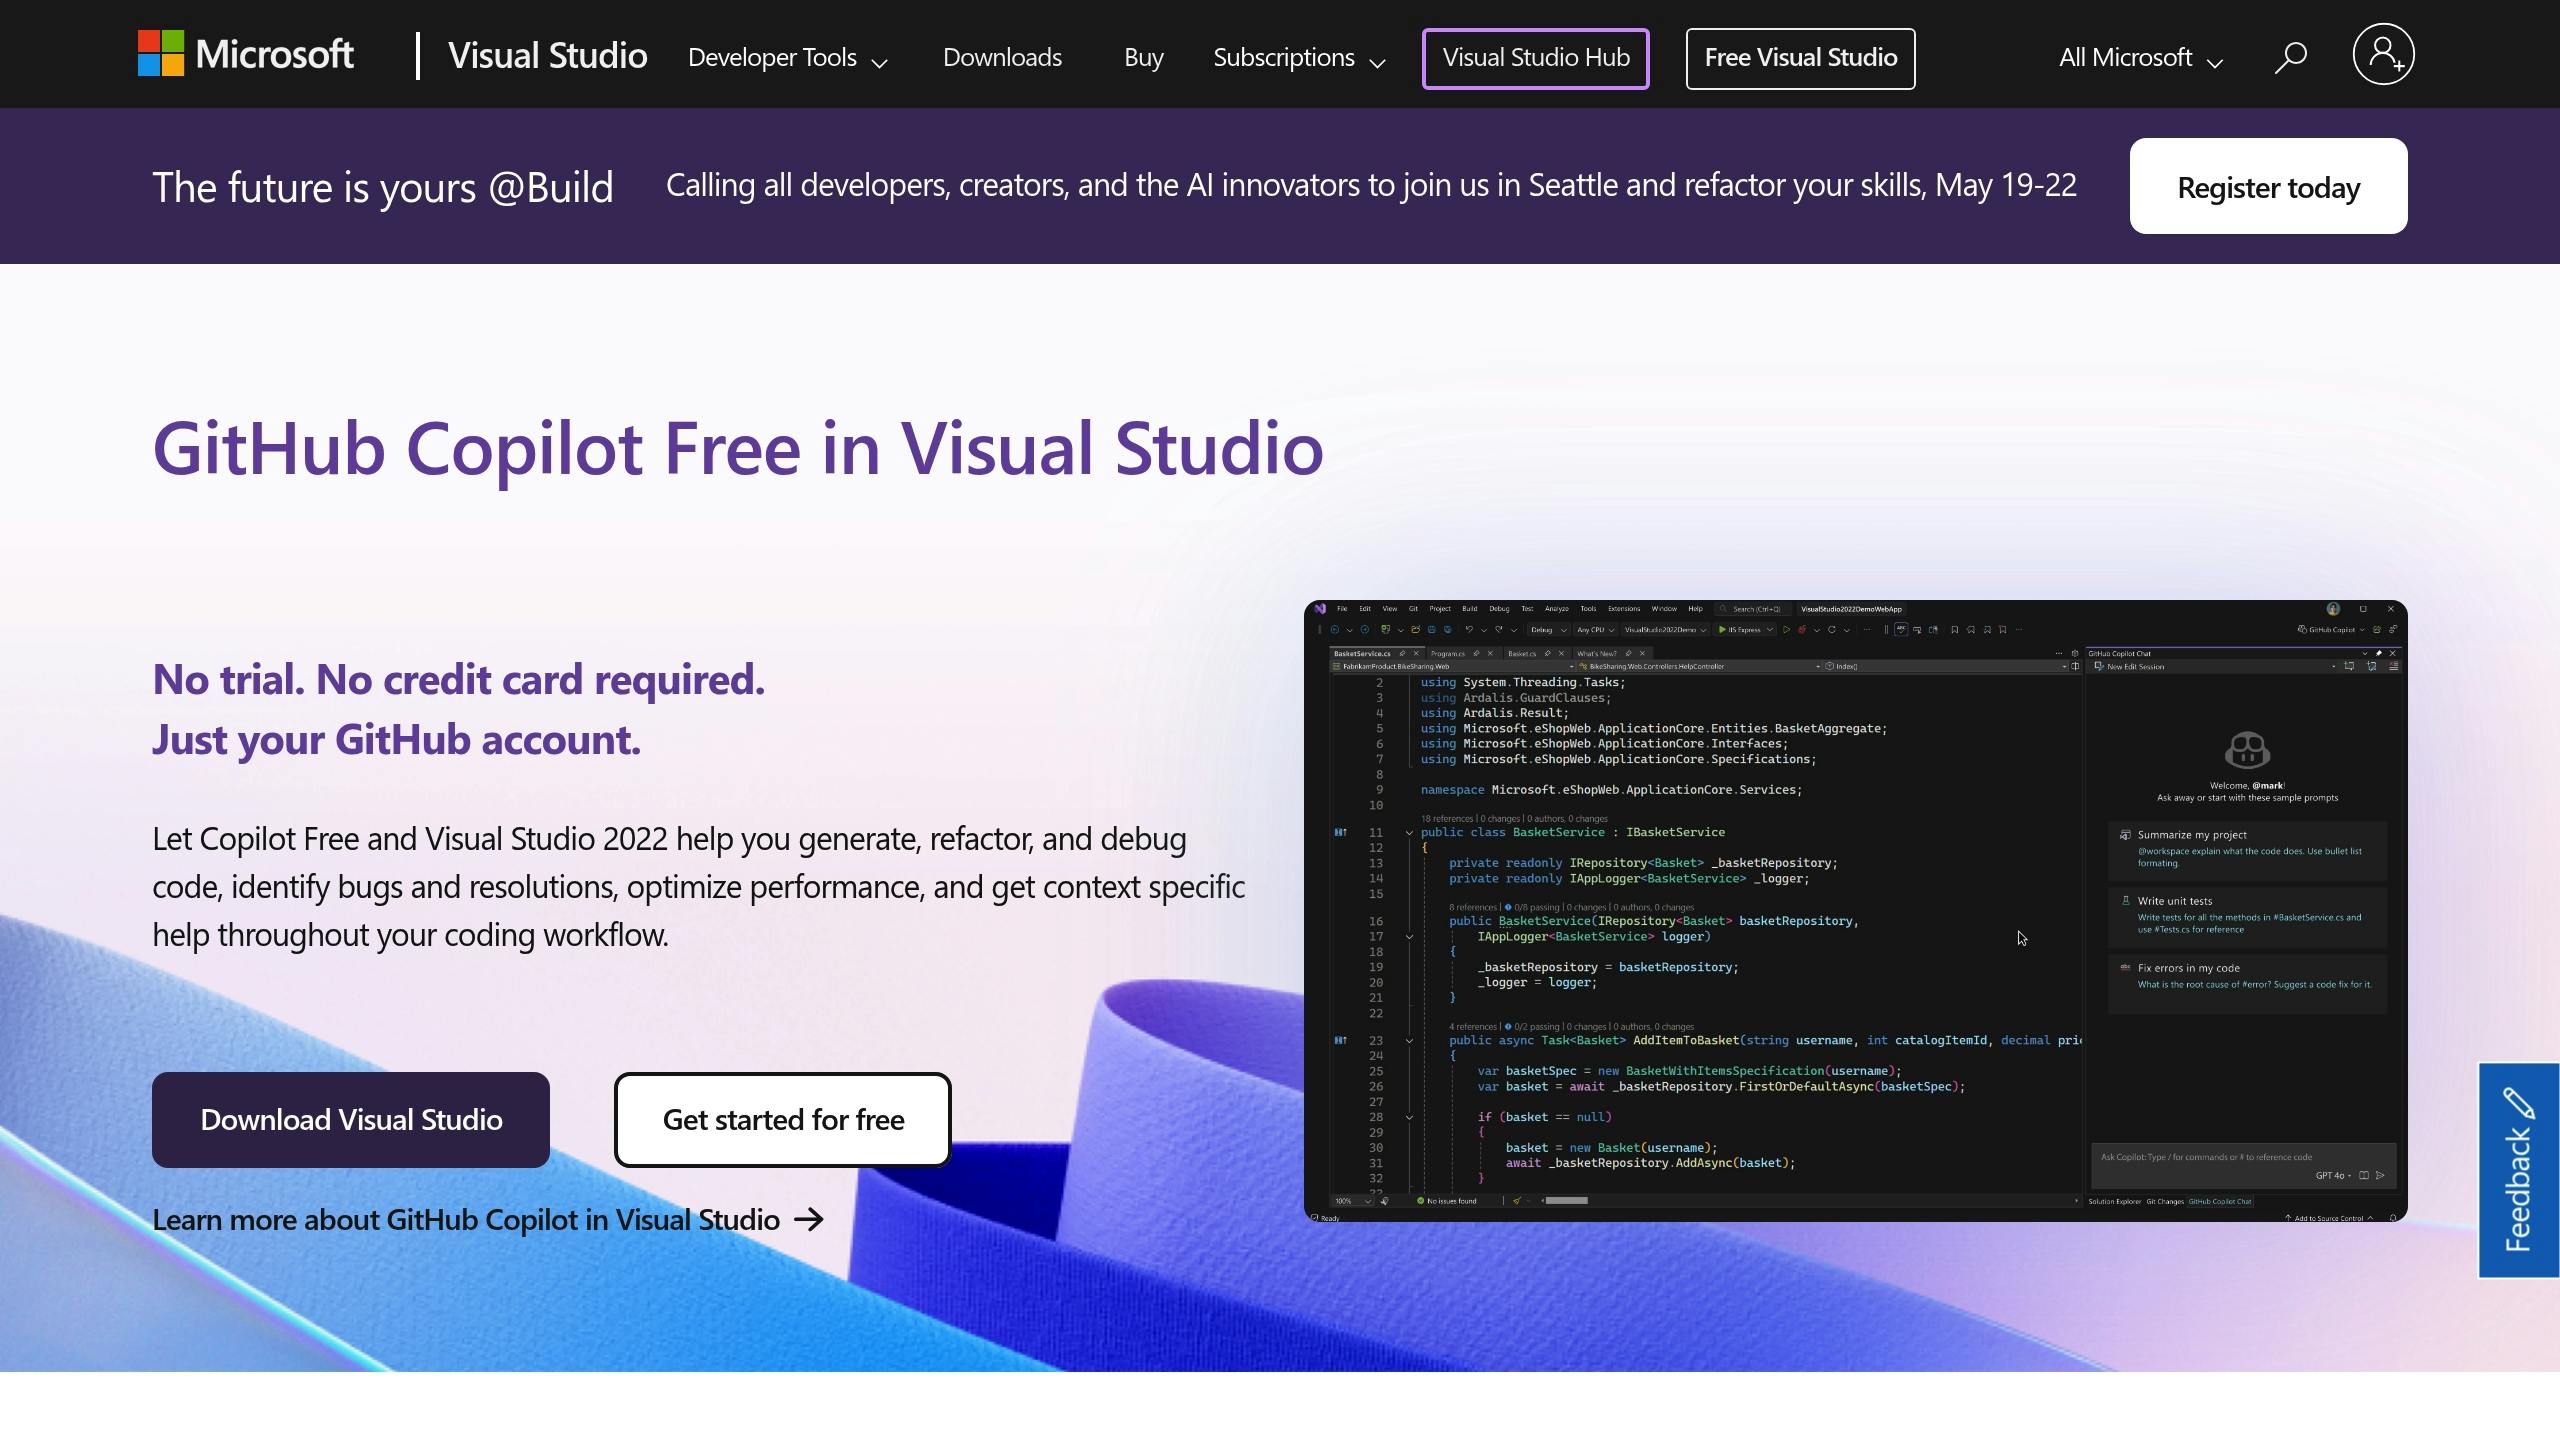Screen dimensions: 2560x1440
Task: Open the Git Changes tab in the screenshot
Action: (x=2164, y=1201)
